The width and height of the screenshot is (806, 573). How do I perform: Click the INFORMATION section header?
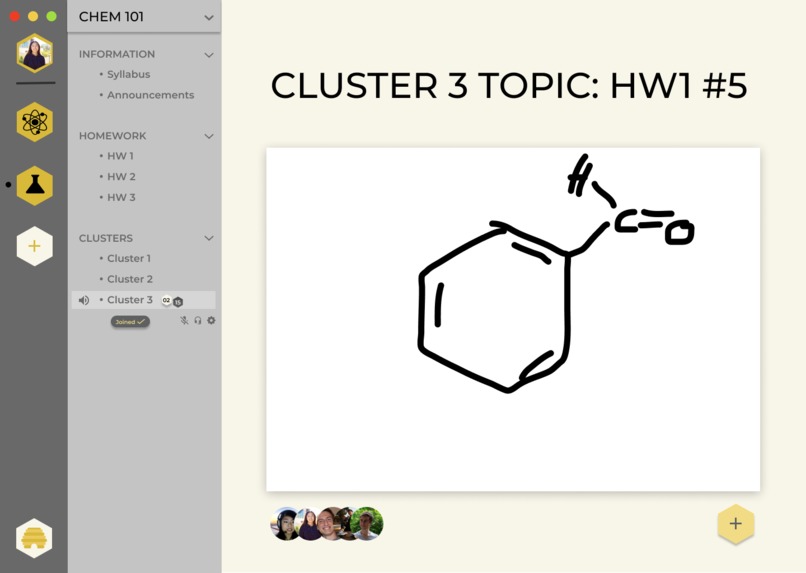point(117,54)
